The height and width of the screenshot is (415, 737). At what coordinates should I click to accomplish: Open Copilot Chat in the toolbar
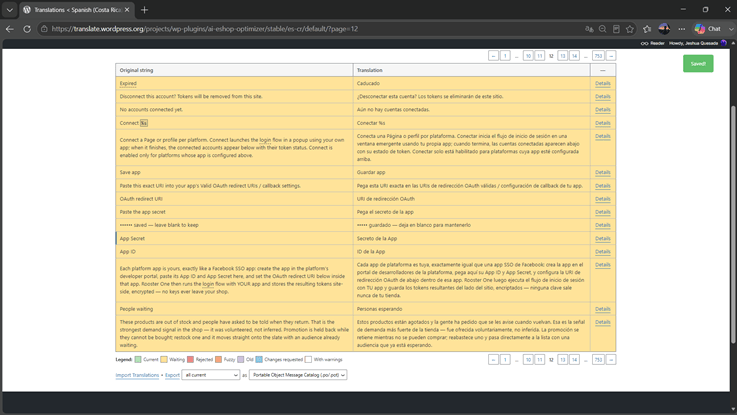point(708,29)
